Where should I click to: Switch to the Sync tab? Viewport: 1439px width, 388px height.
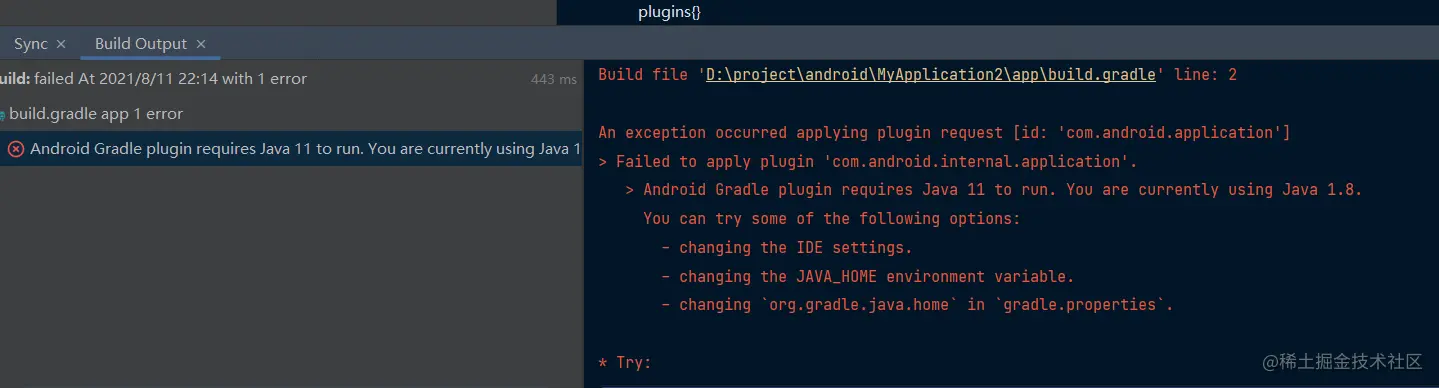(x=30, y=44)
